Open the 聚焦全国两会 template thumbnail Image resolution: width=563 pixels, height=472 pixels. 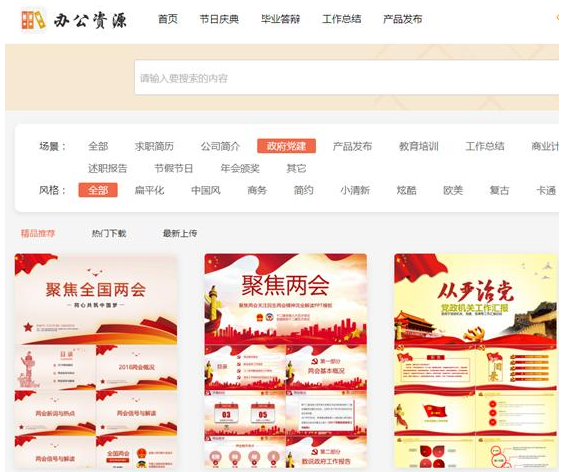click(96, 361)
